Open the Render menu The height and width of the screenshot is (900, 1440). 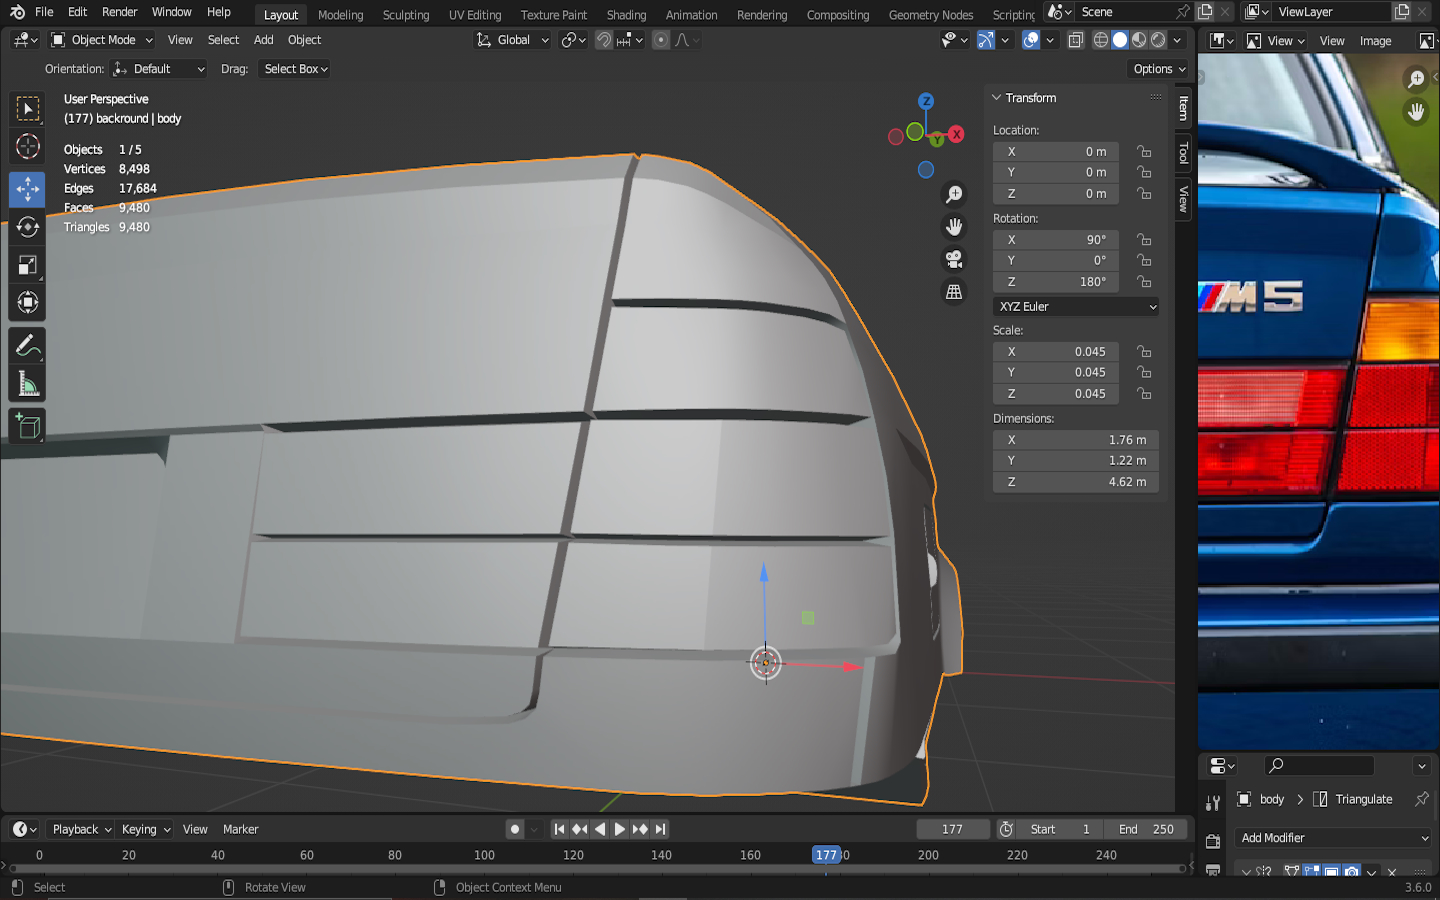click(x=120, y=12)
